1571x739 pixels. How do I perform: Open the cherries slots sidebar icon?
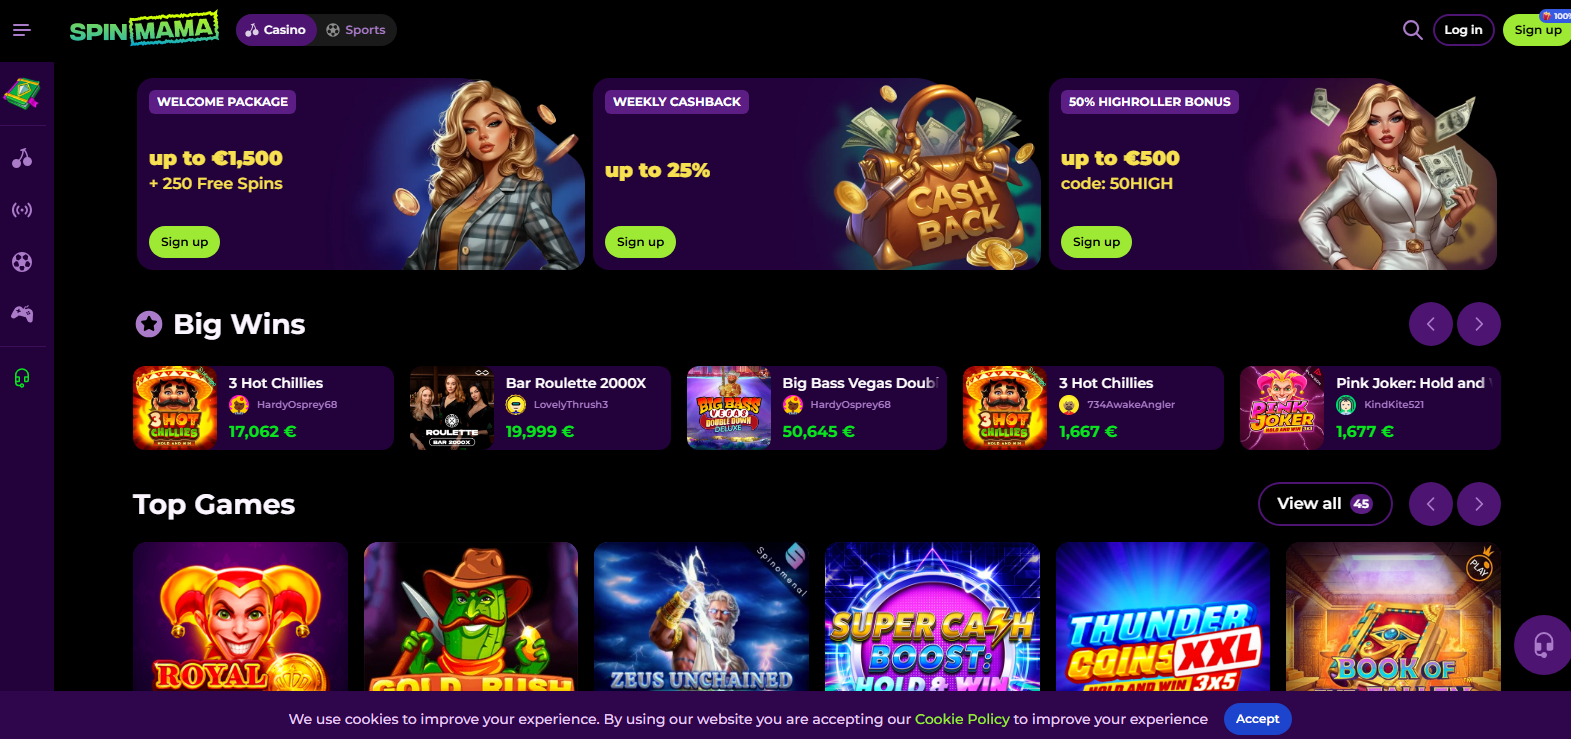22,158
